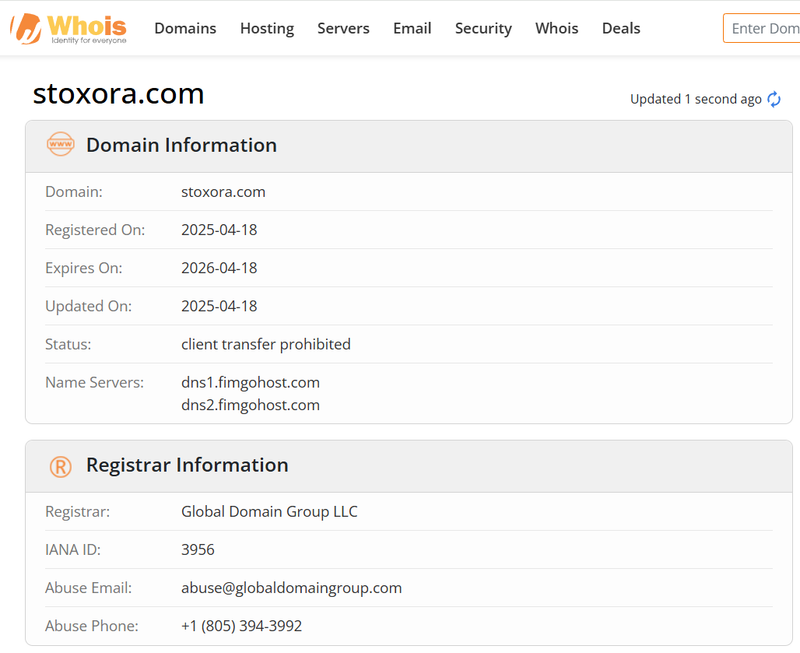Click abuse email abuse@globaldomaingroup.com

(291, 588)
